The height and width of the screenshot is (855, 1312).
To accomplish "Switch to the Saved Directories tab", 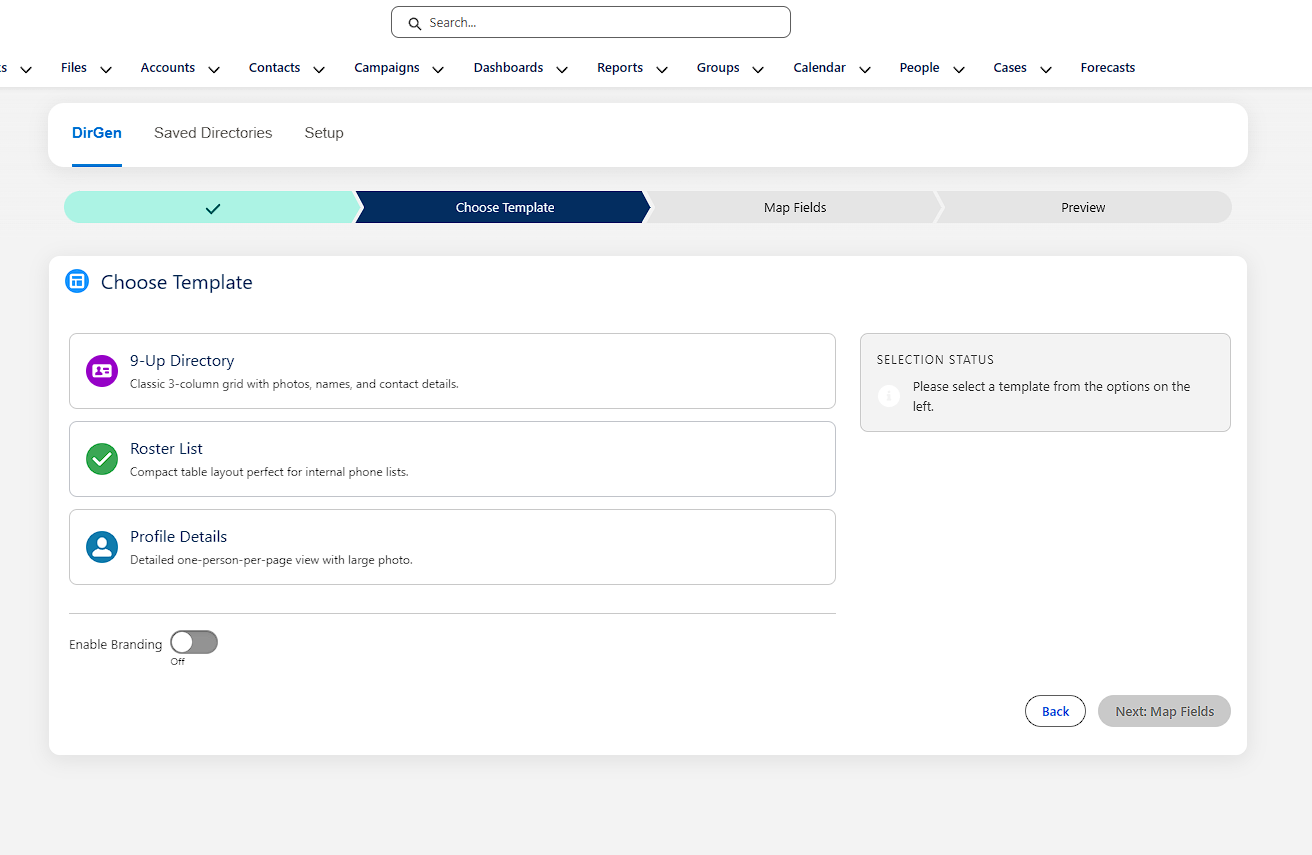I will tap(213, 132).
